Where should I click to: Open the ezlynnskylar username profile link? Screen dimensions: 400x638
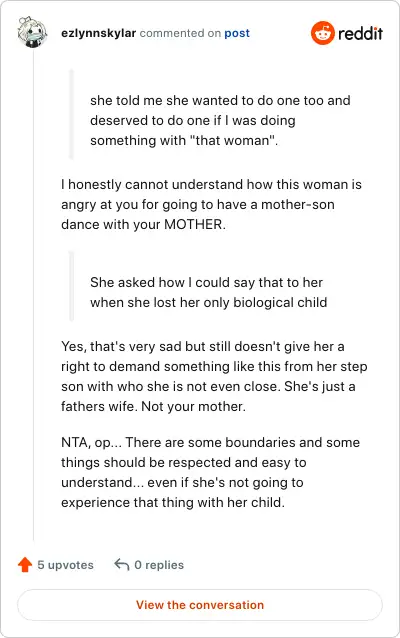coord(98,33)
